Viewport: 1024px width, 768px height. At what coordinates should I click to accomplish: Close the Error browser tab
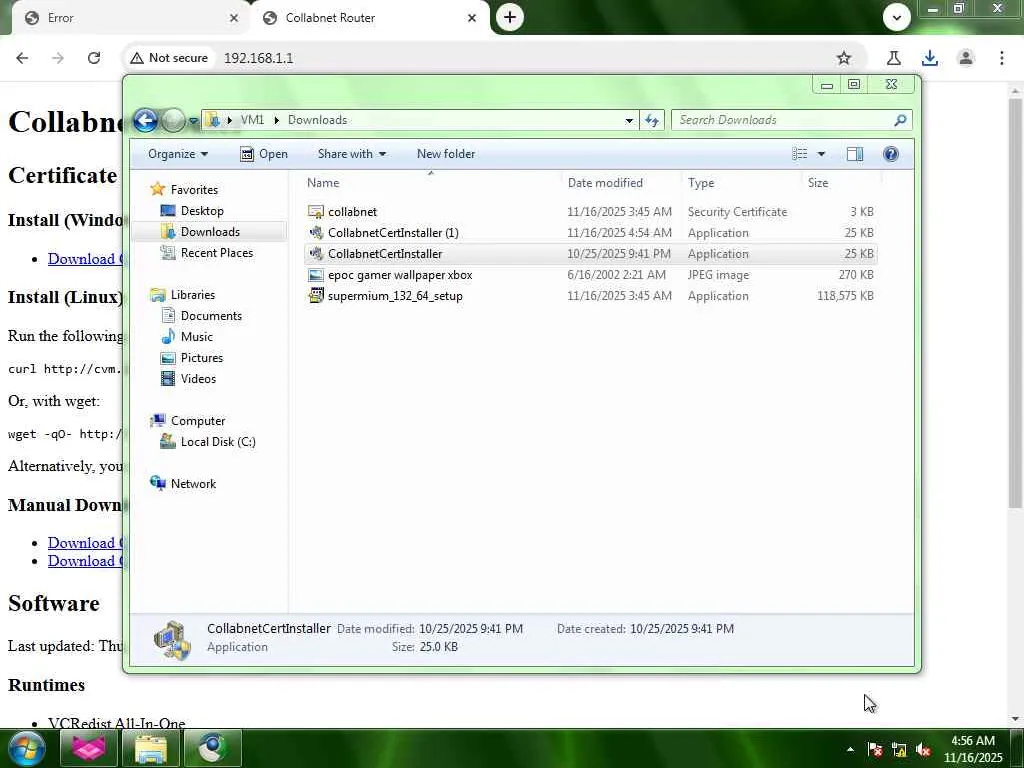(234, 18)
